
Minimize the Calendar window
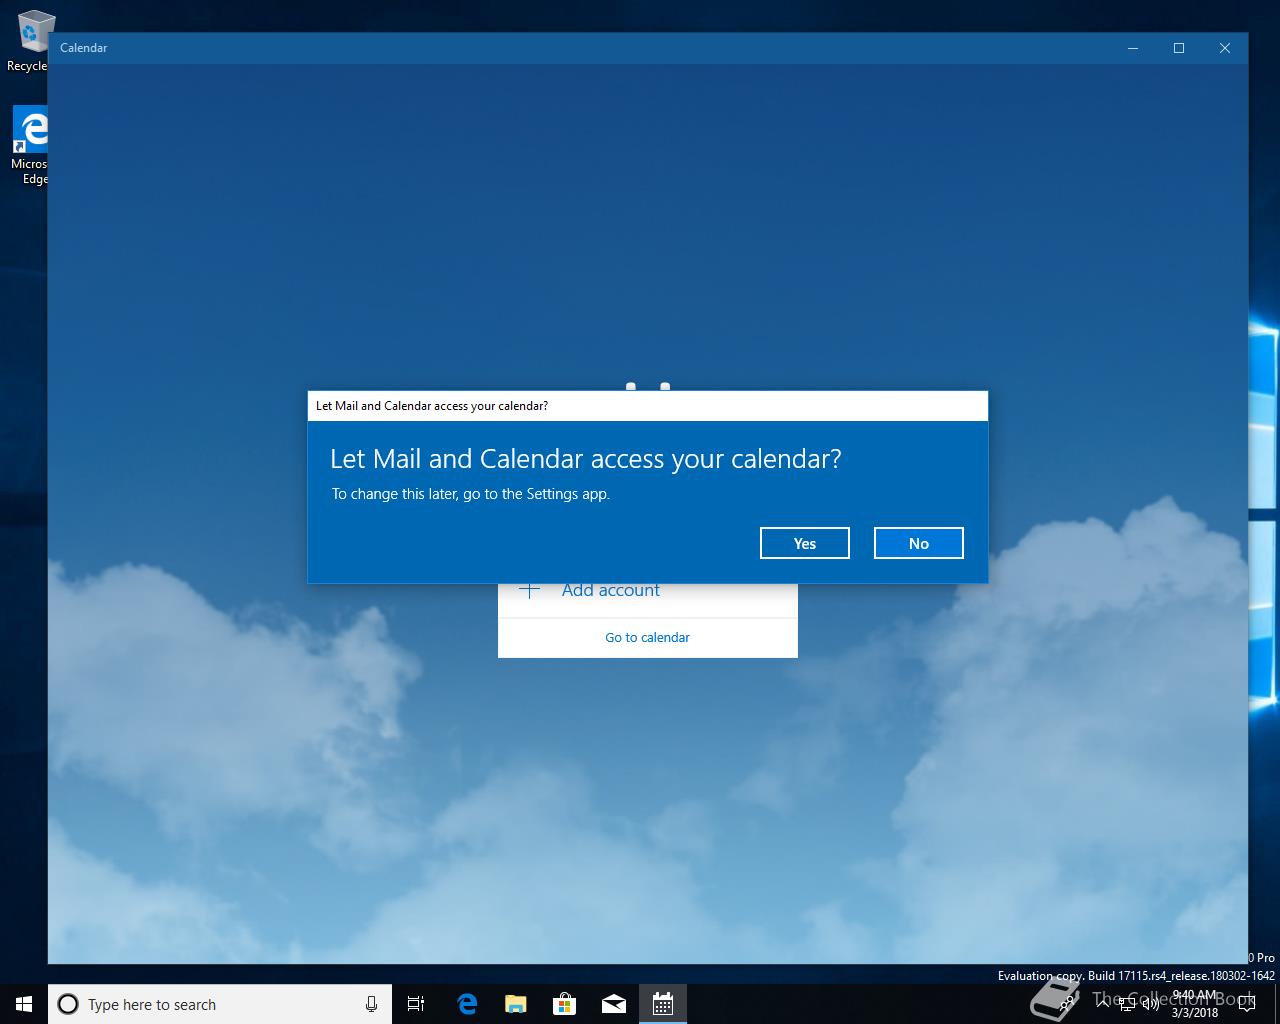point(1133,48)
